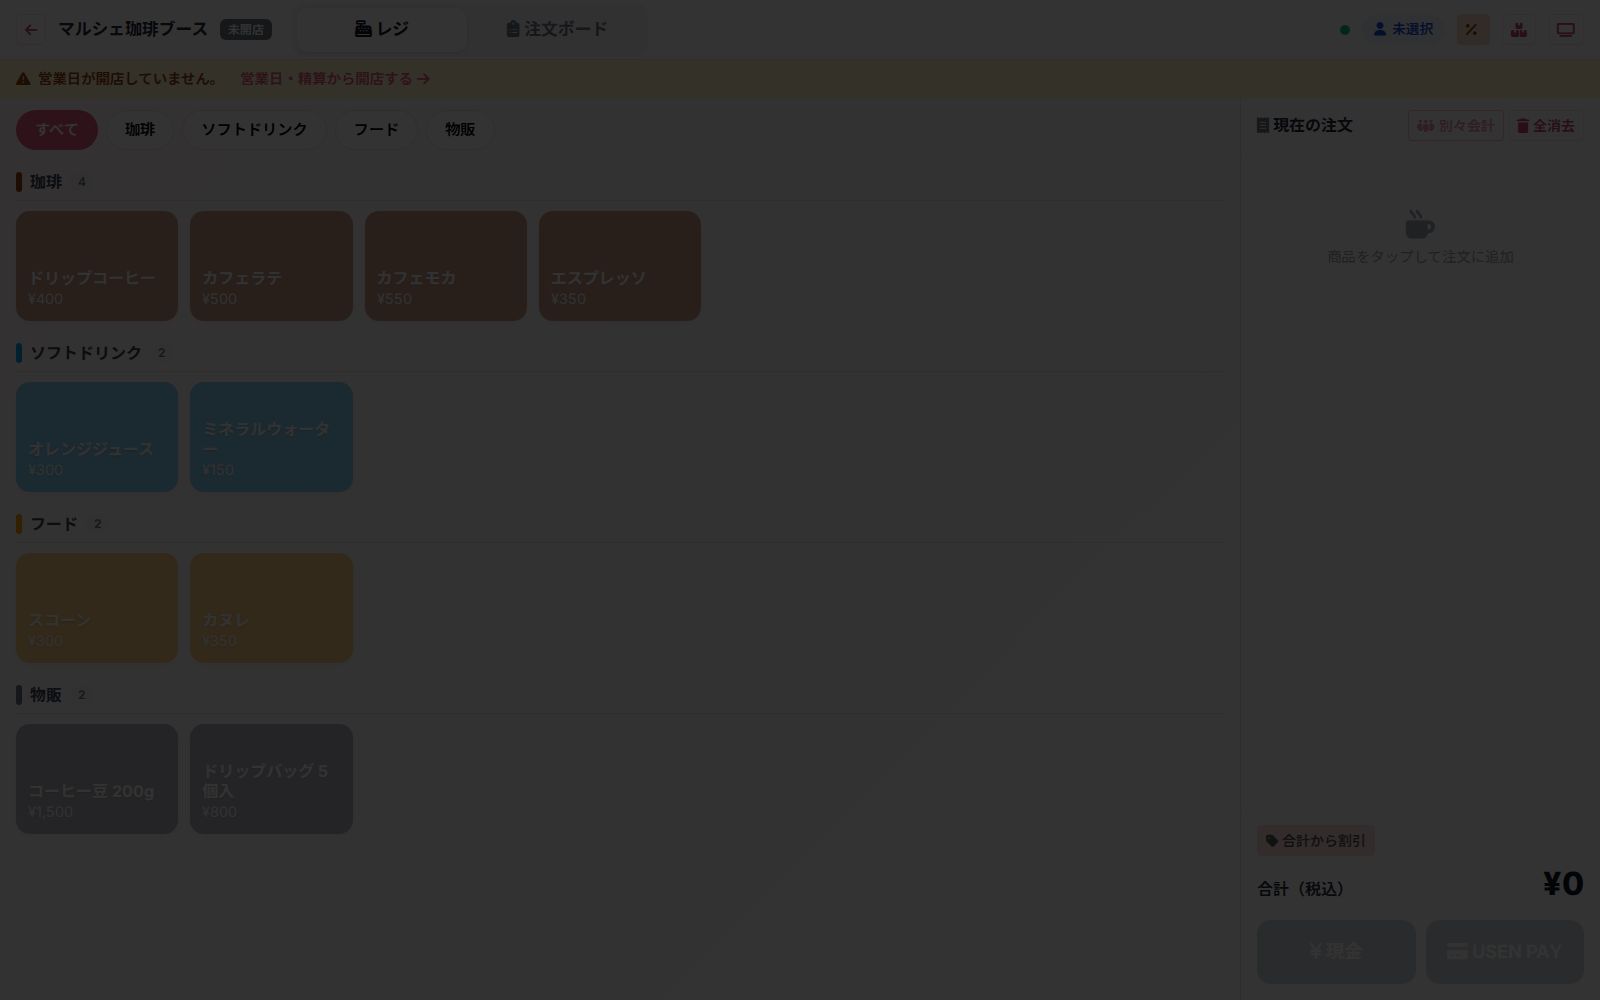1600x1000 pixels.
Task: Open the customer display monitor icon
Action: [x=1566, y=30]
